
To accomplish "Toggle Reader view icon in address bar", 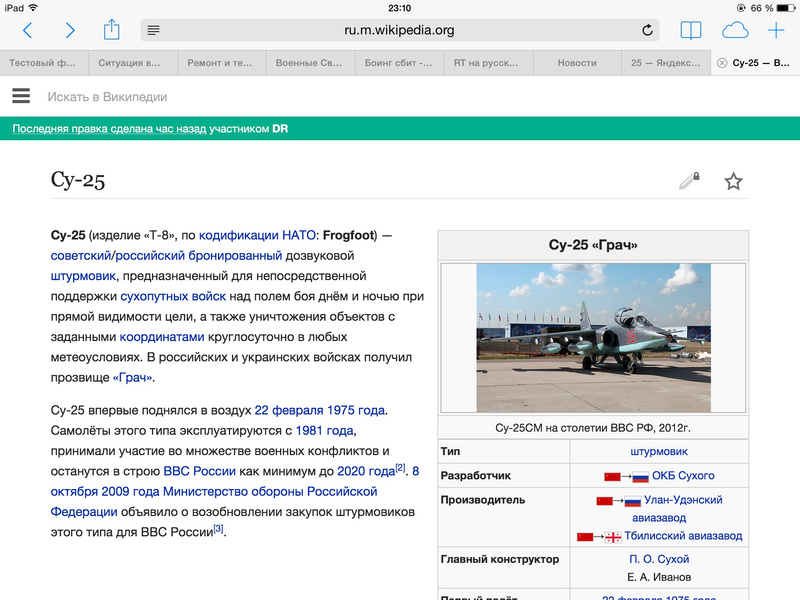I will pos(154,31).
